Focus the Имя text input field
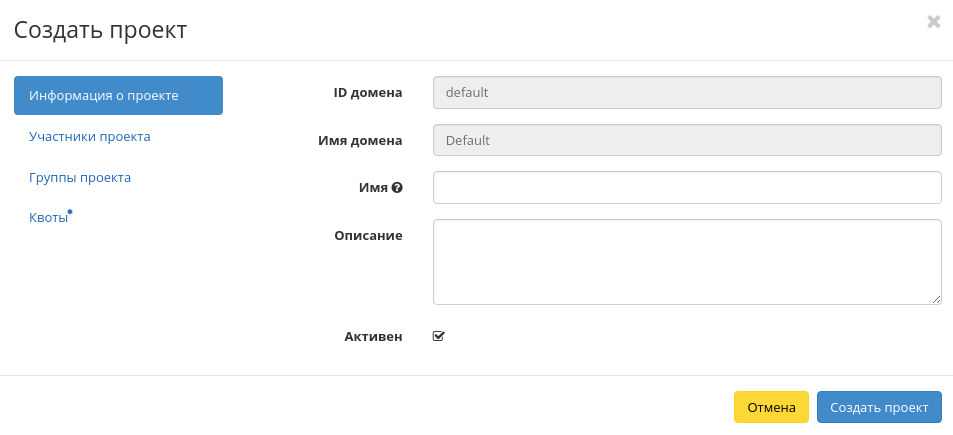 (687, 187)
